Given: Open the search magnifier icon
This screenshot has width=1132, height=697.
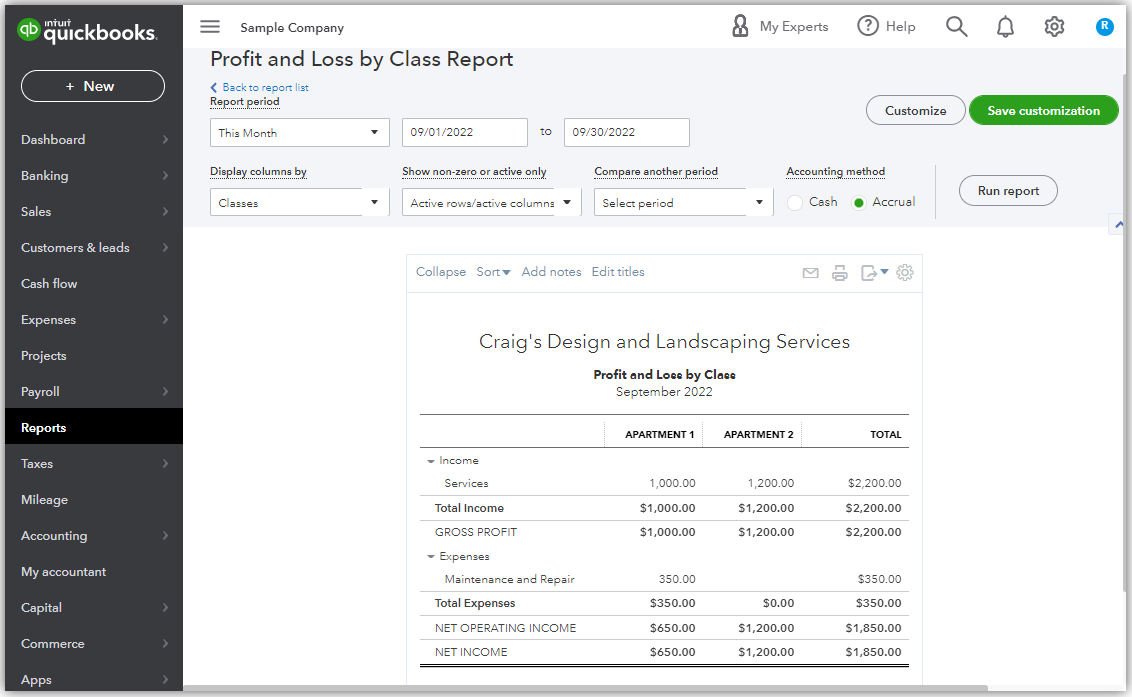Looking at the screenshot, I should (956, 27).
